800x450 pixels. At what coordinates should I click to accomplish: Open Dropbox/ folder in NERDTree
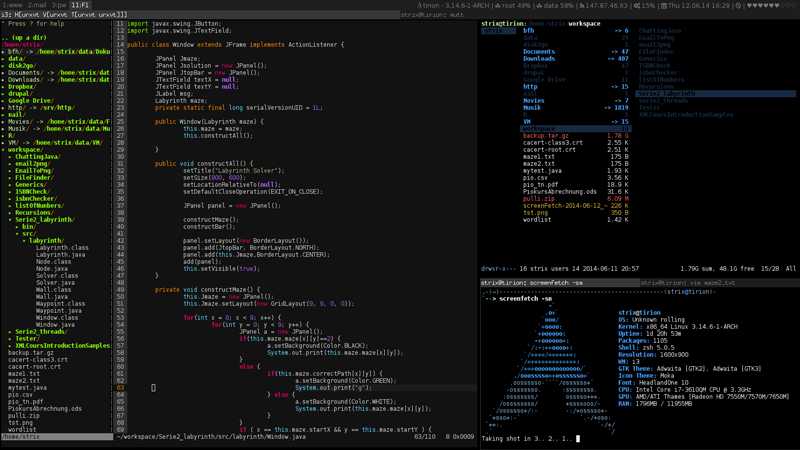[20, 87]
